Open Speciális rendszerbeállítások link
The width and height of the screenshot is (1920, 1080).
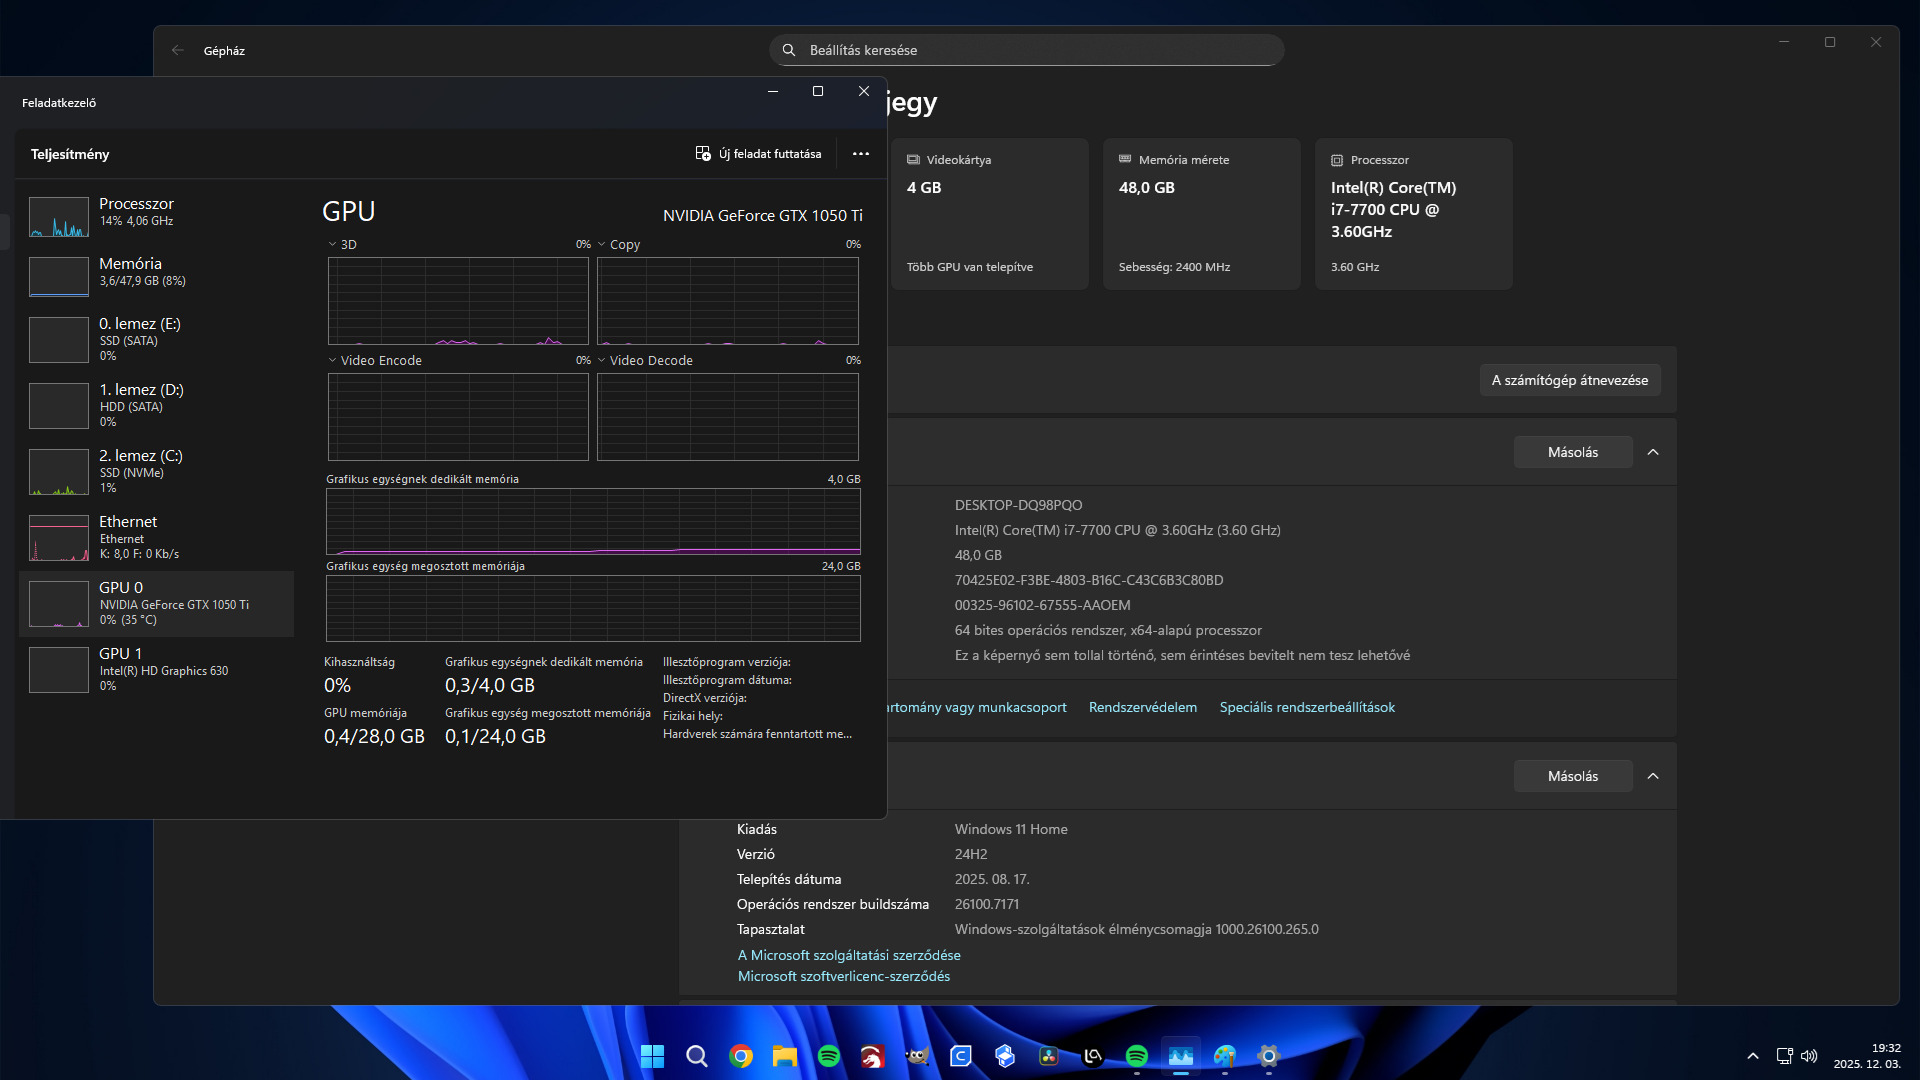coord(1307,707)
